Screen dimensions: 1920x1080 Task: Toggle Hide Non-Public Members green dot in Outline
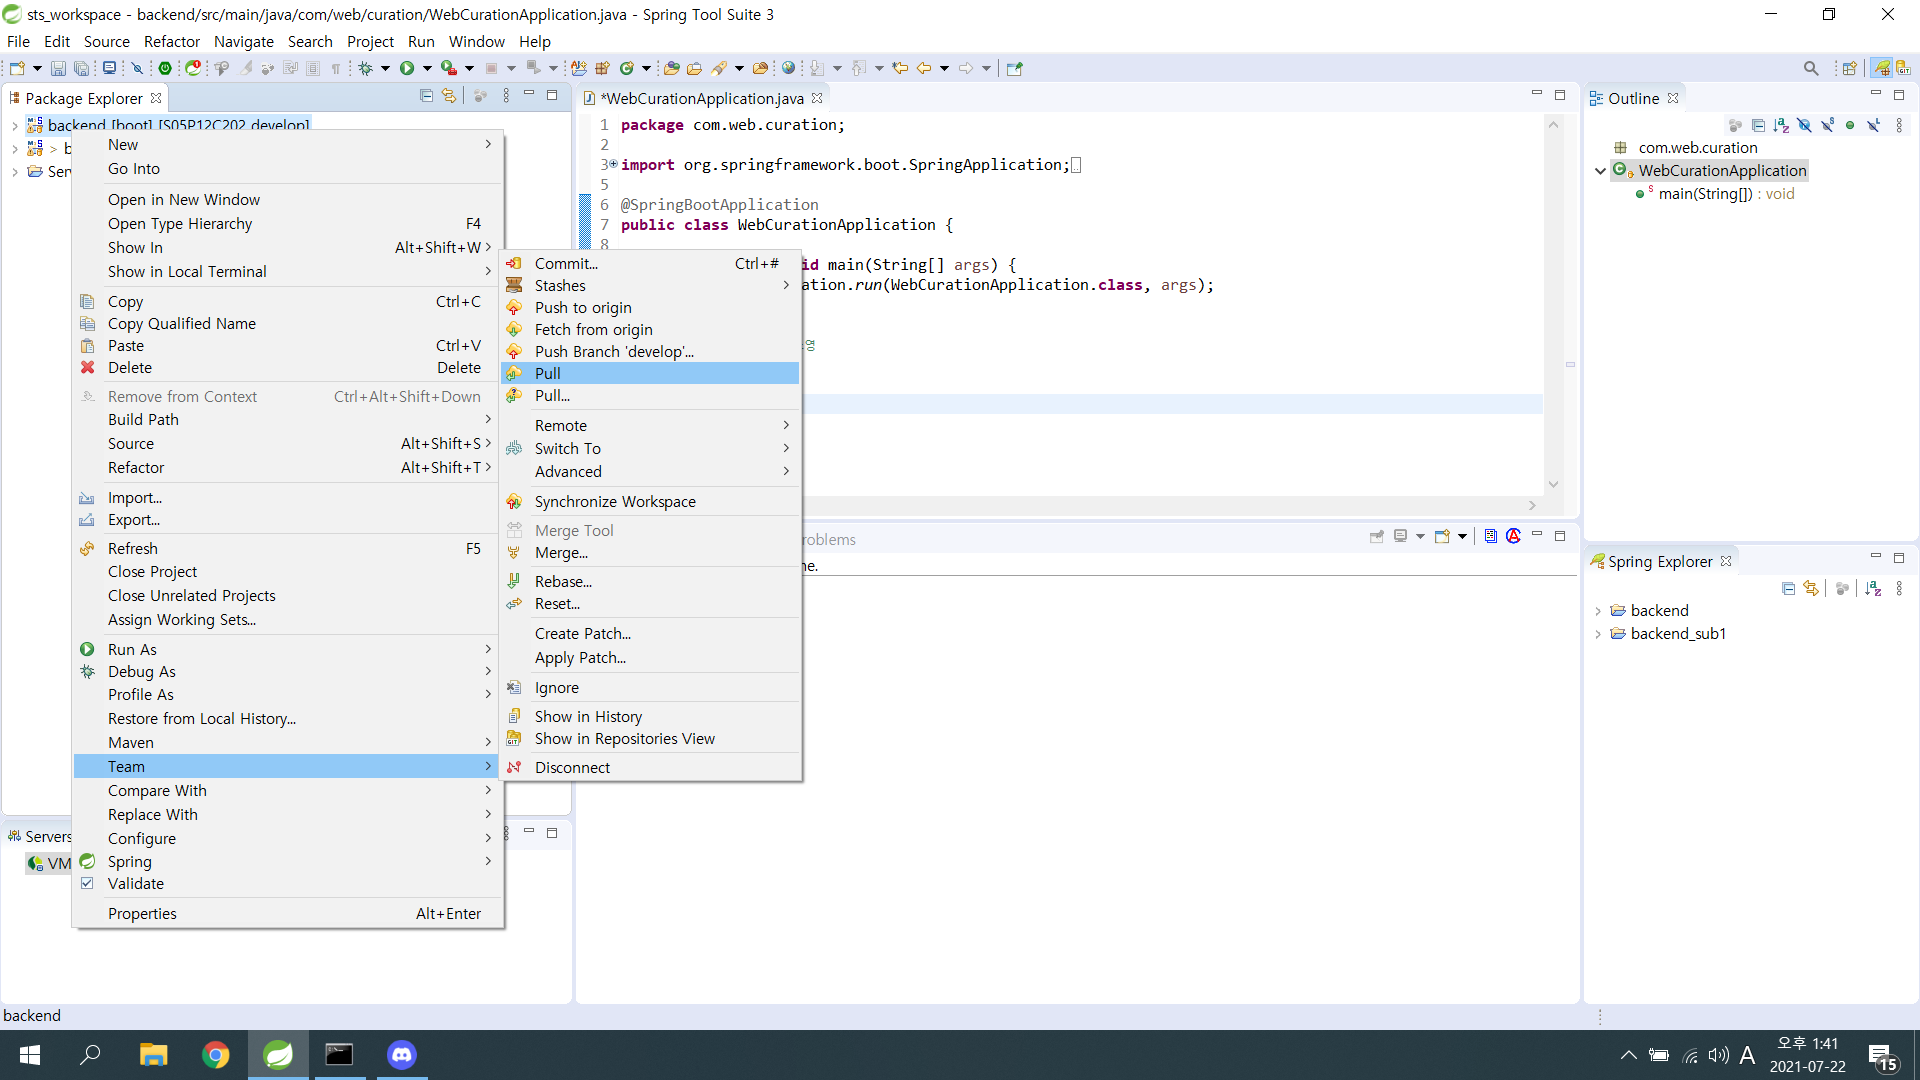[x=1850, y=125]
